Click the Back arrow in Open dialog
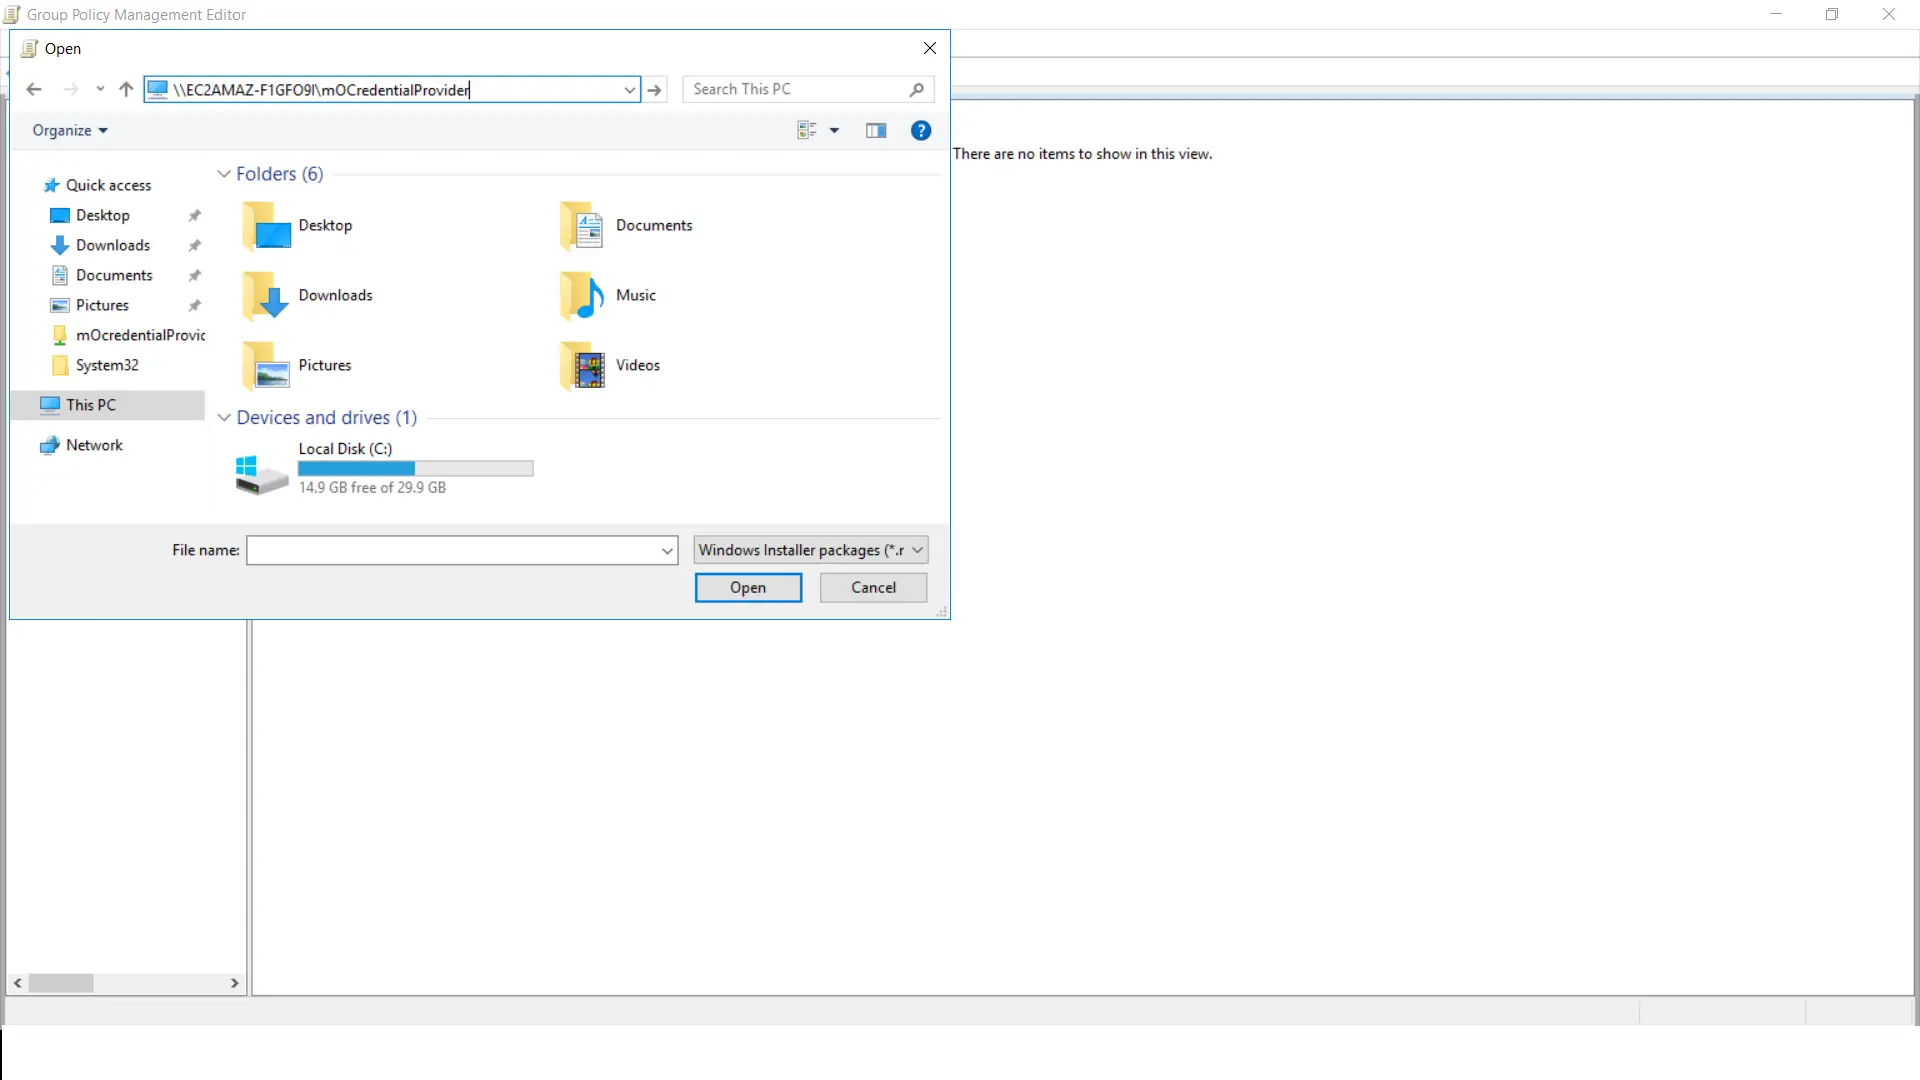The width and height of the screenshot is (1920, 1080). (x=34, y=90)
